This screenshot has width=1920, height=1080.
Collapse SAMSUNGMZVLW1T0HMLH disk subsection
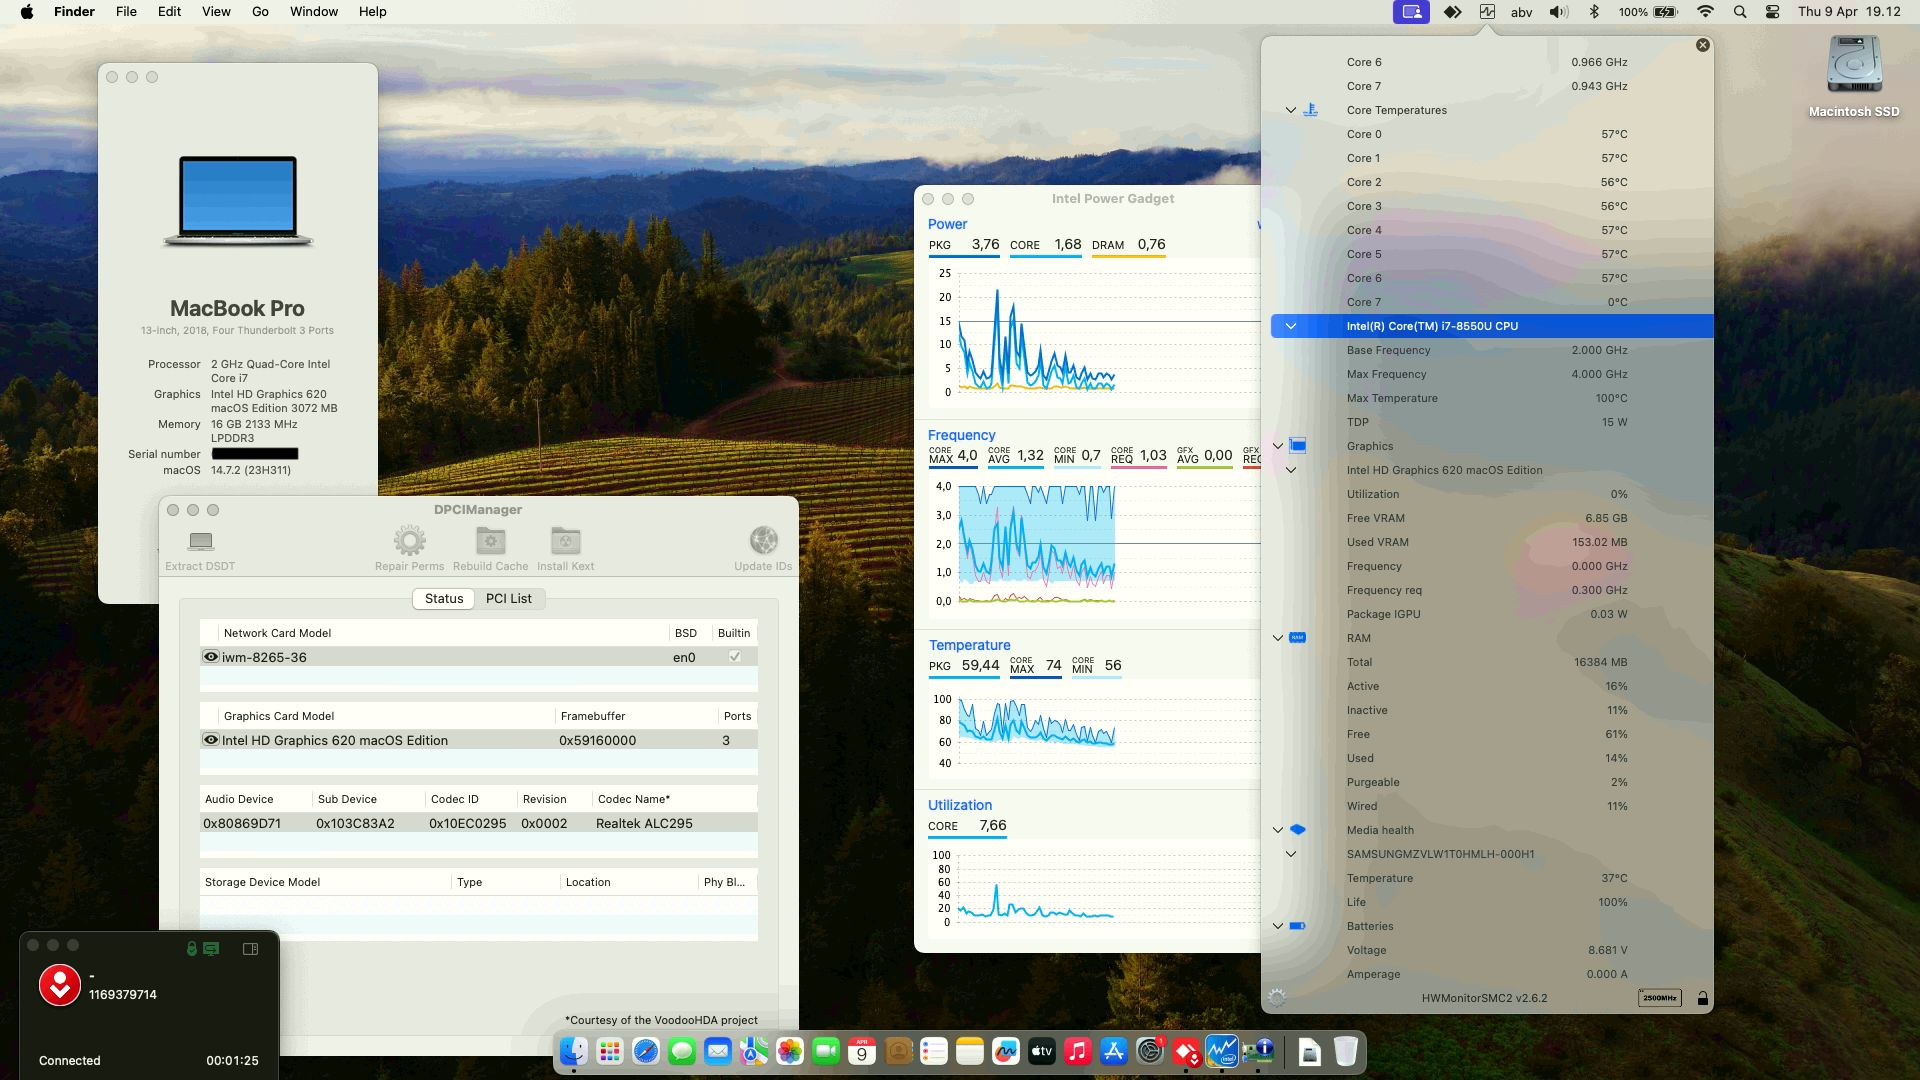coord(1291,854)
